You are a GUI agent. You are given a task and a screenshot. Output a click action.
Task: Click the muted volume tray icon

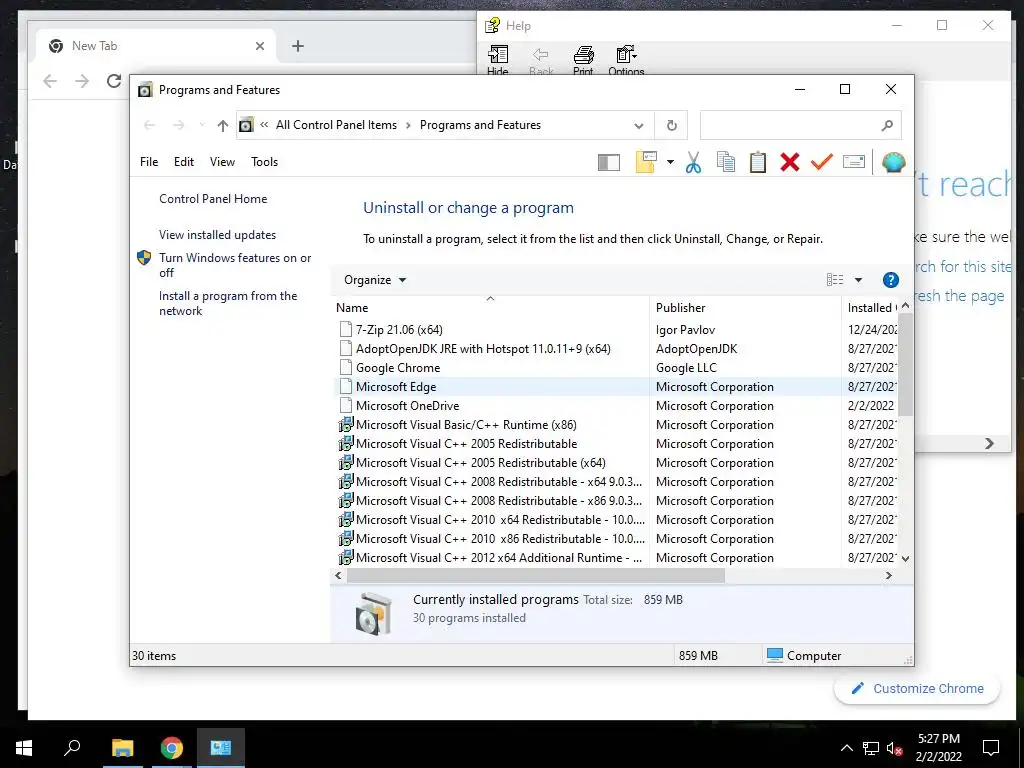click(895, 748)
